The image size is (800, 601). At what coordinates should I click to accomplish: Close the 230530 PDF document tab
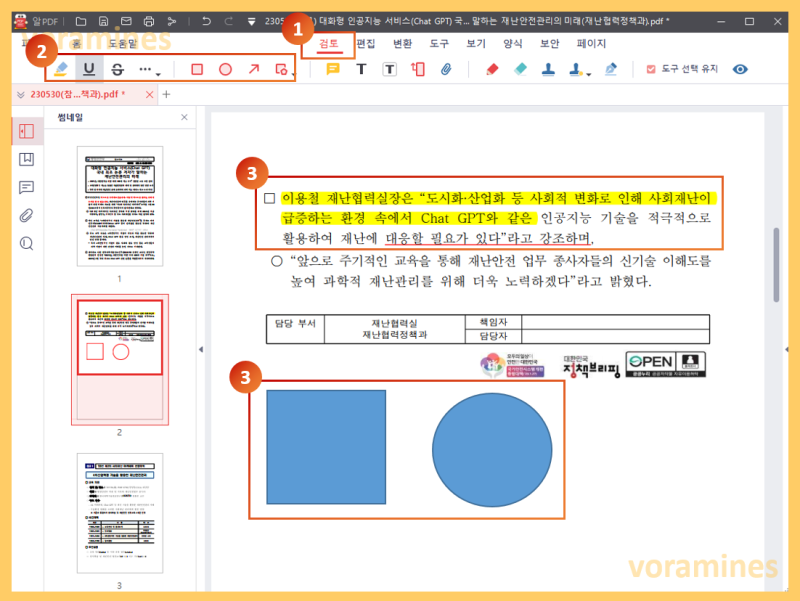(x=149, y=94)
